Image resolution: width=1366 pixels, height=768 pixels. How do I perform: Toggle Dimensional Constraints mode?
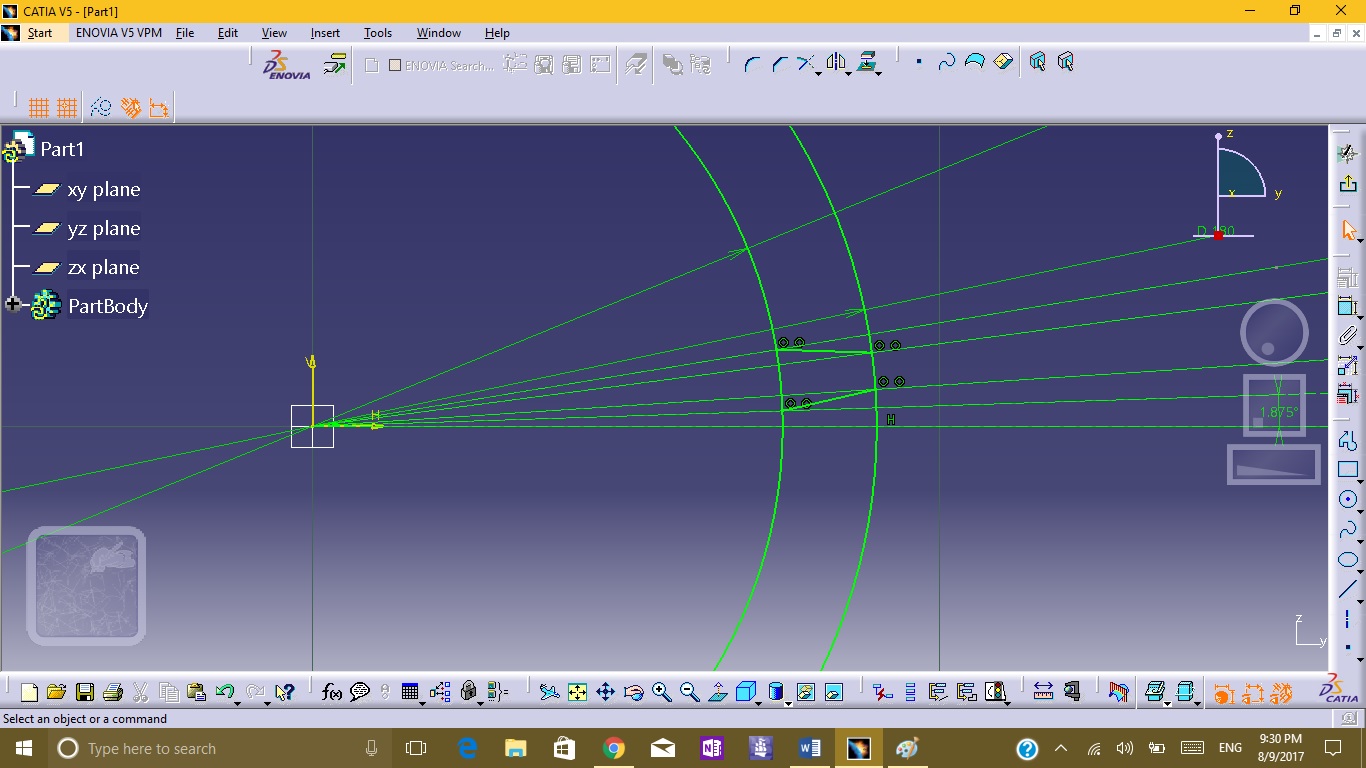(158, 107)
